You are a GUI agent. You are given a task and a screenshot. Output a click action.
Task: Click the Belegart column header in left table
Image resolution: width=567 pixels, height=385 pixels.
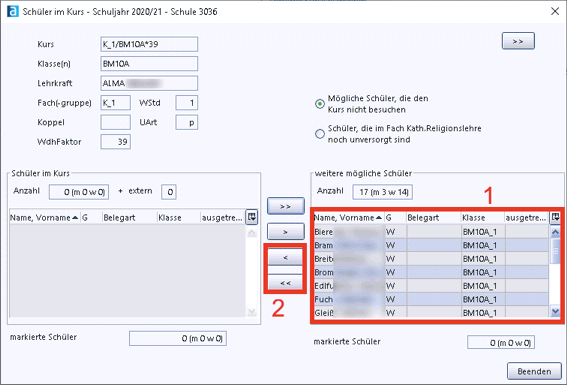pos(129,218)
